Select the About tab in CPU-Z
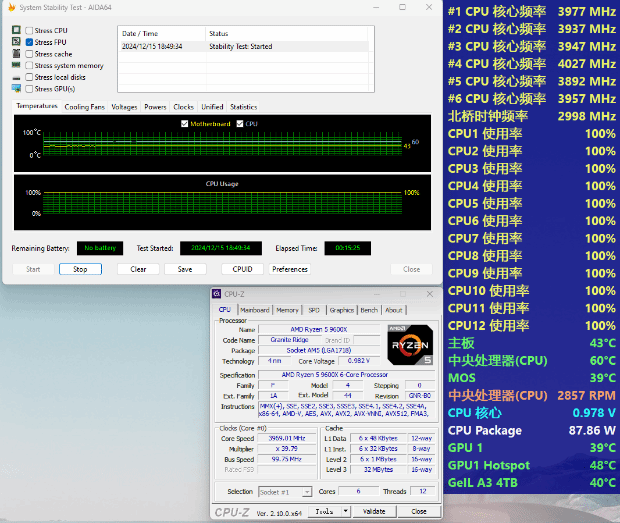 point(394,310)
